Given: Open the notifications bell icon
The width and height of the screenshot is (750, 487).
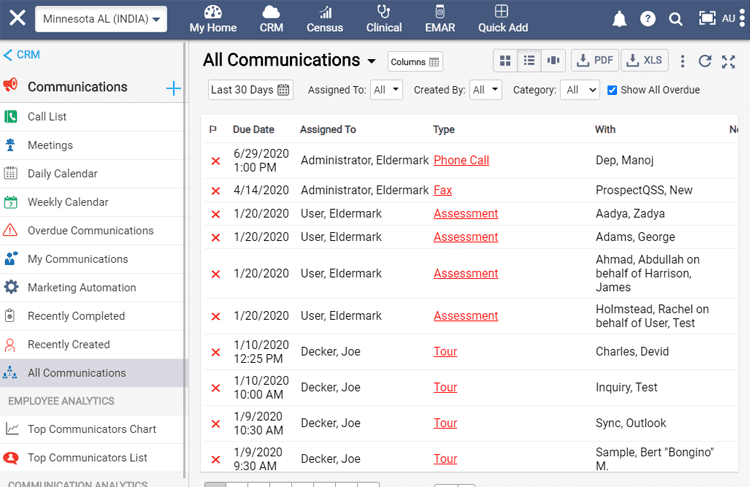Looking at the screenshot, I should click(619, 19).
